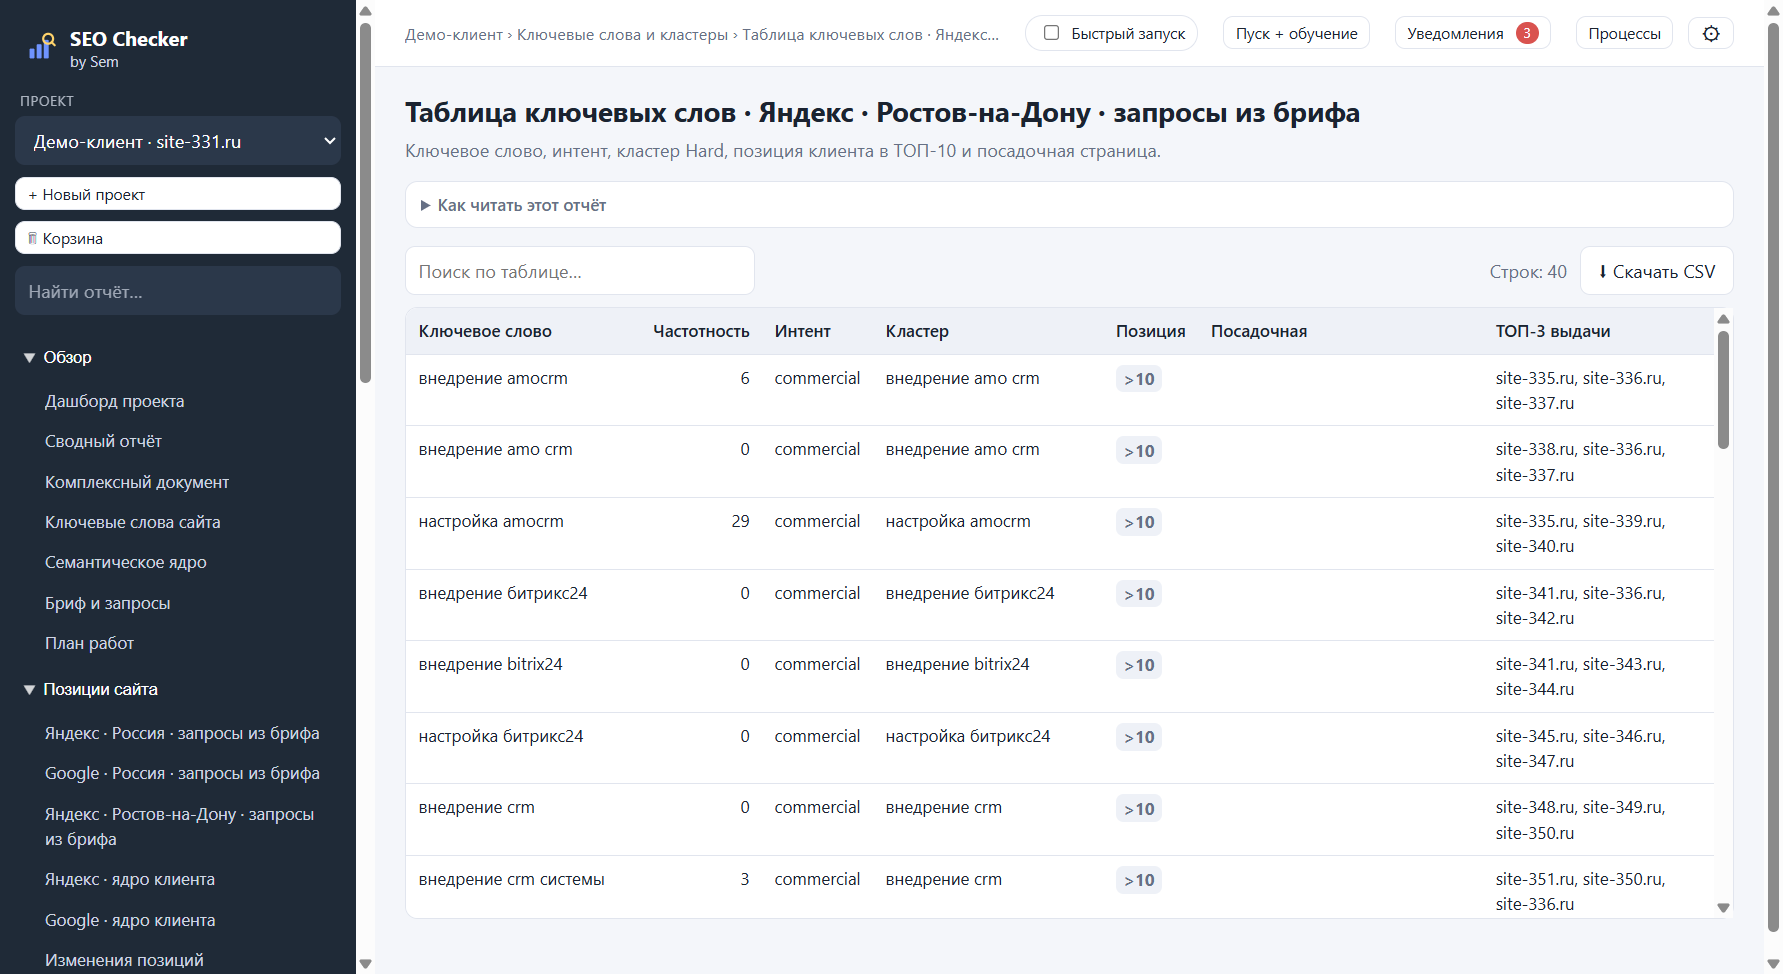The width and height of the screenshot is (1783, 974).
Task: Open Яндекс · Россия · запросы из брифа
Action: pos(182,733)
